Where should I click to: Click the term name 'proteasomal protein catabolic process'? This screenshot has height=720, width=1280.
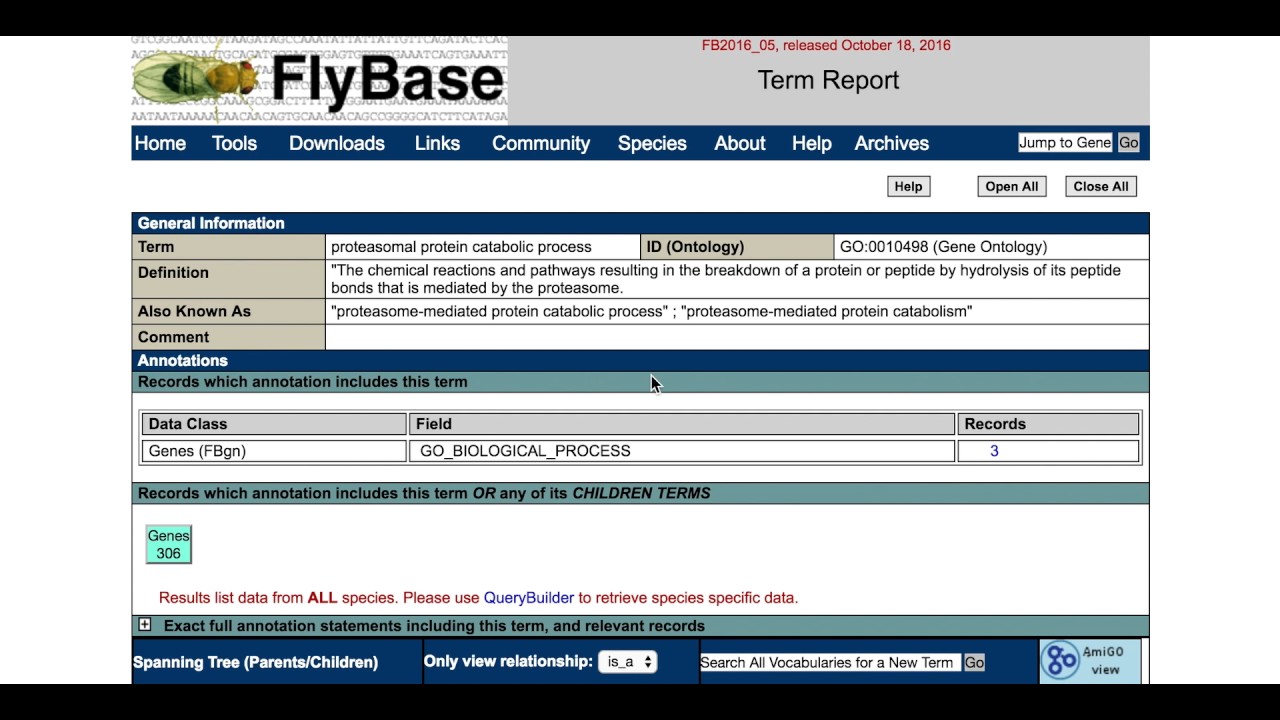point(461,247)
